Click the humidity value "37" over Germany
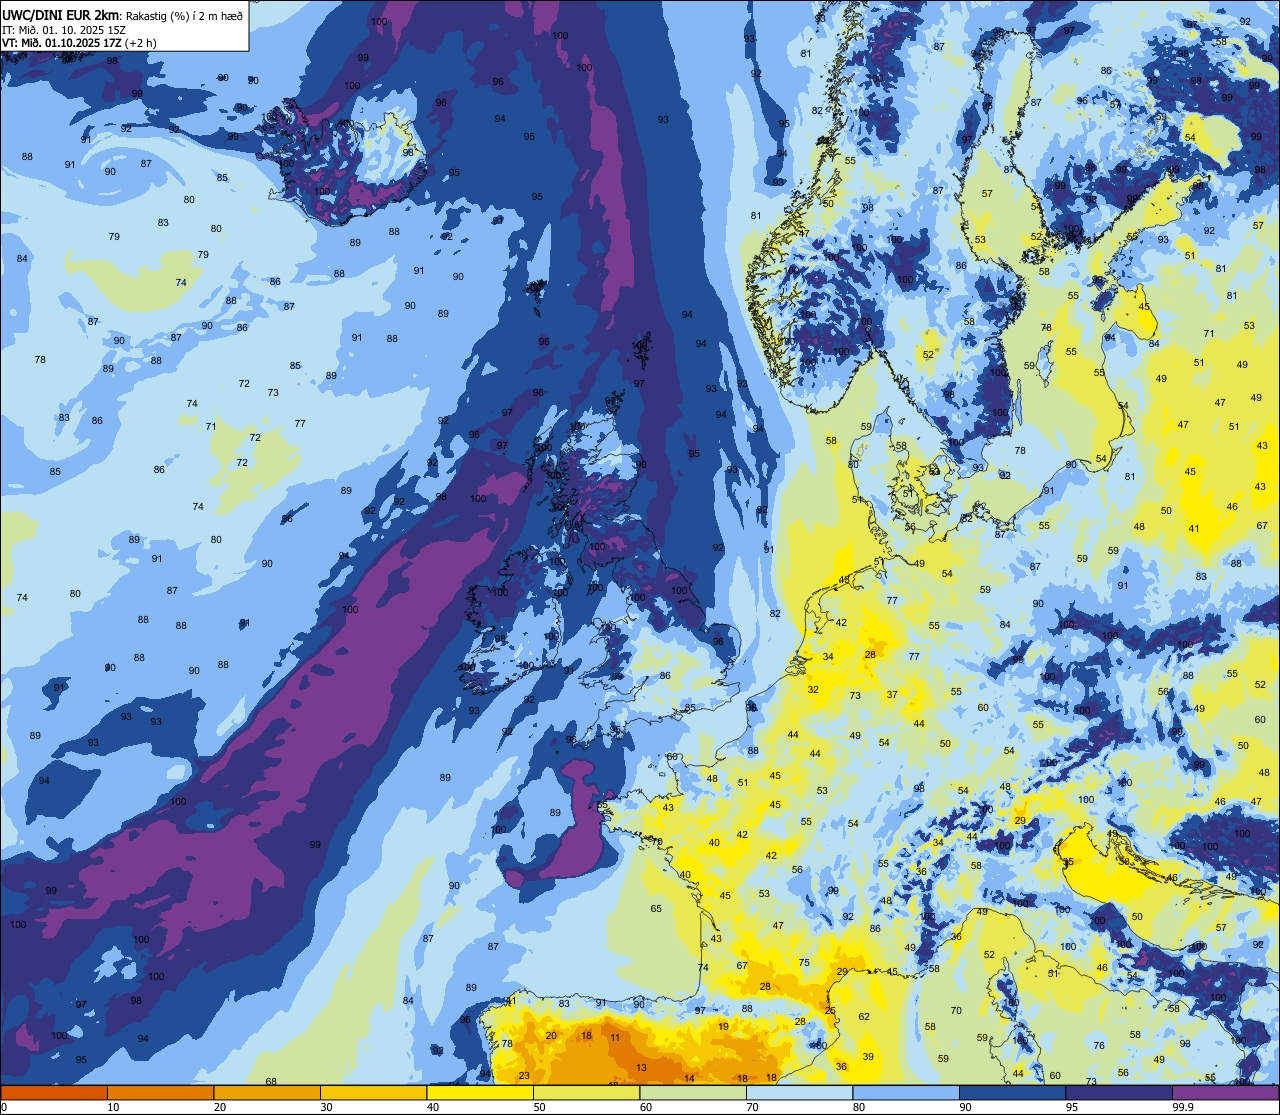The image size is (1280, 1115). tap(892, 695)
